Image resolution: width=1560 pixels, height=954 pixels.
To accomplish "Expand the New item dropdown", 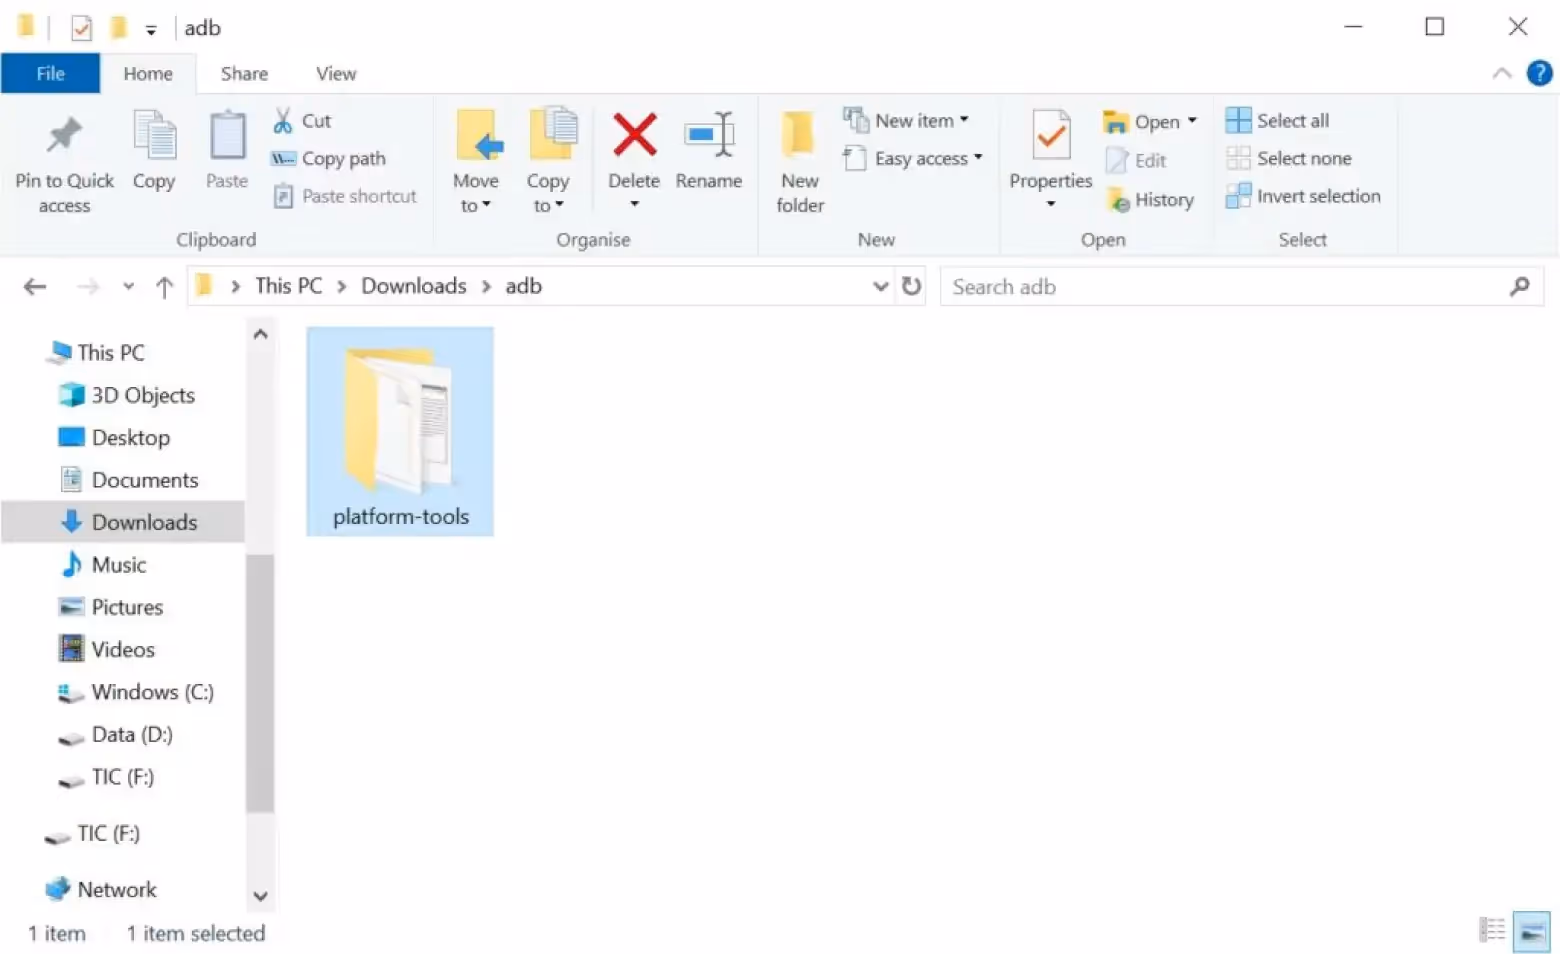I will pos(908,119).
